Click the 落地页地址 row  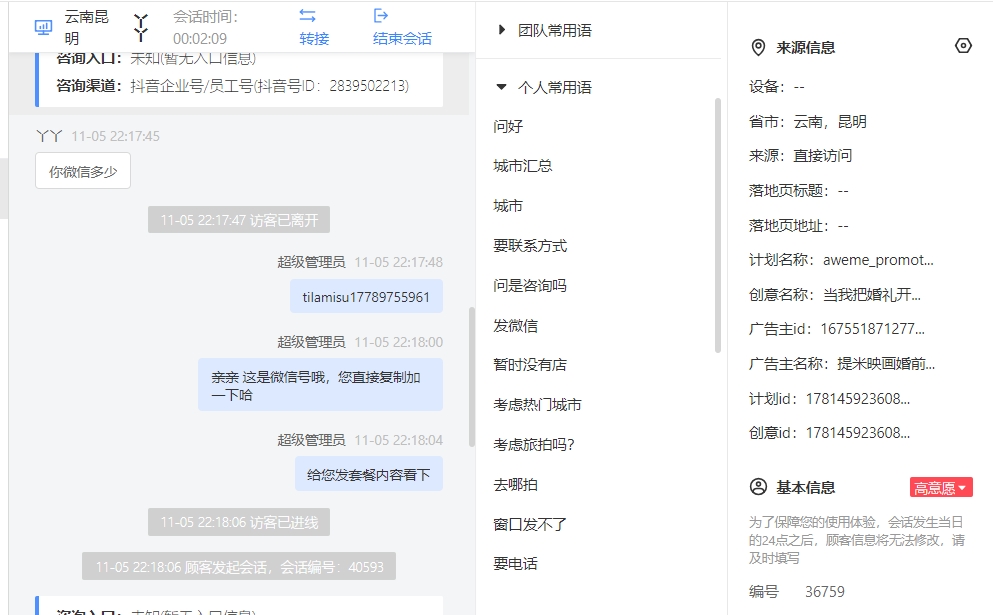(799, 225)
